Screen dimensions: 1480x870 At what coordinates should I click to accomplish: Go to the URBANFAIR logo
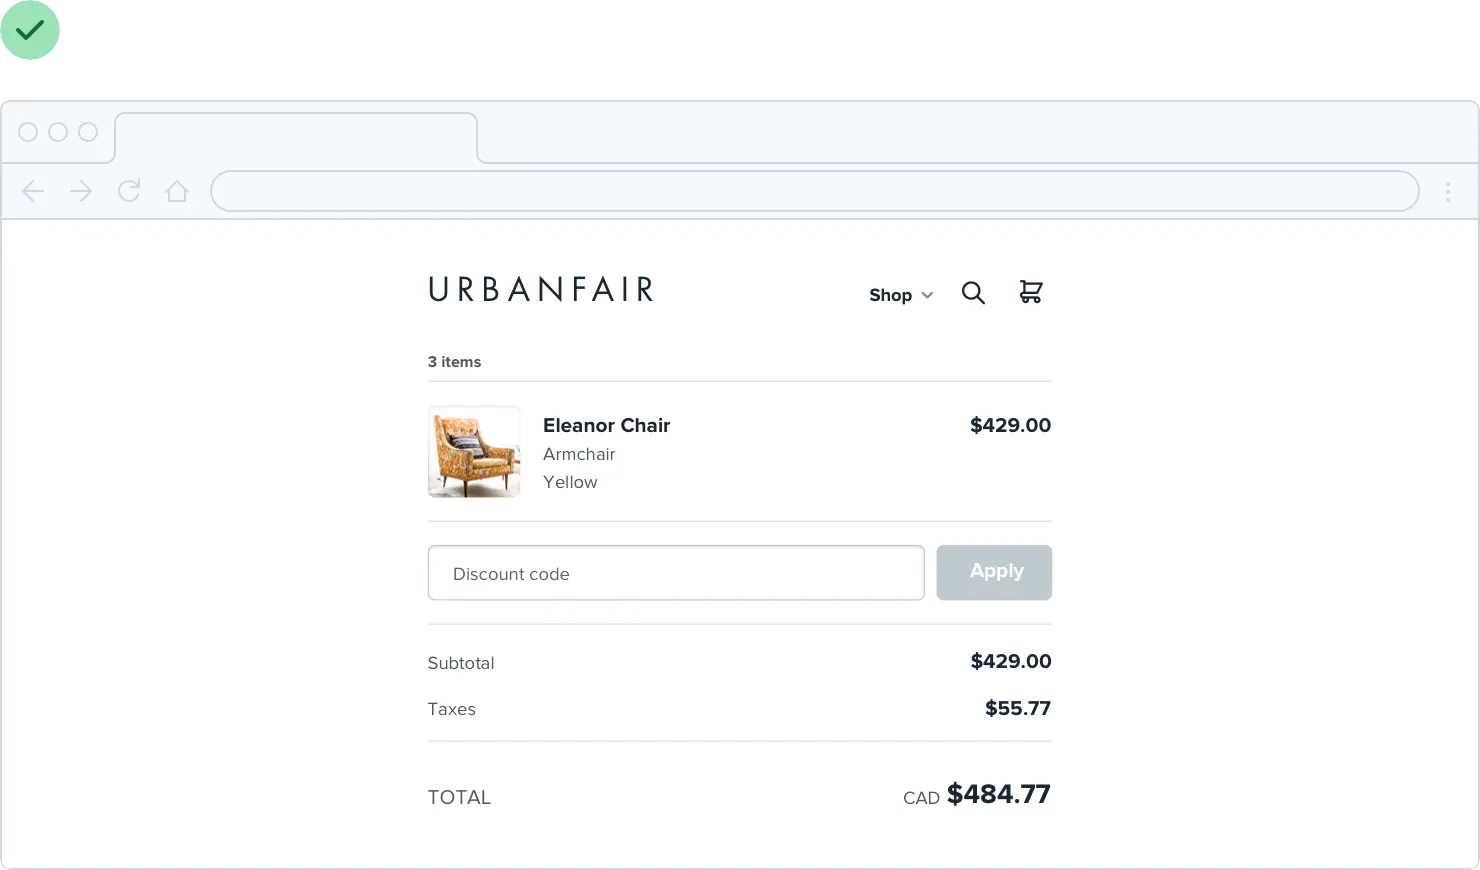pyautogui.click(x=541, y=290)
